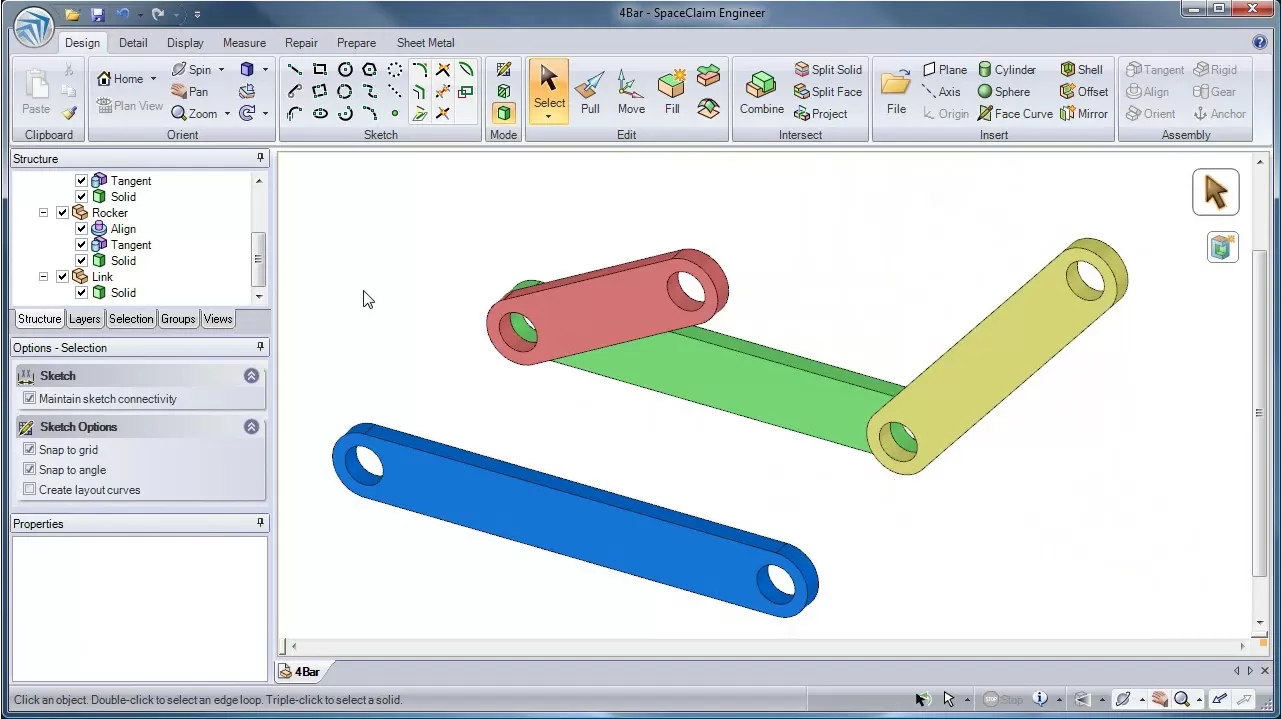Open the quick access toolbar customize dropdown
Image resolution: width=1281 pixels, height=719 pixels.
pos(197,15)
